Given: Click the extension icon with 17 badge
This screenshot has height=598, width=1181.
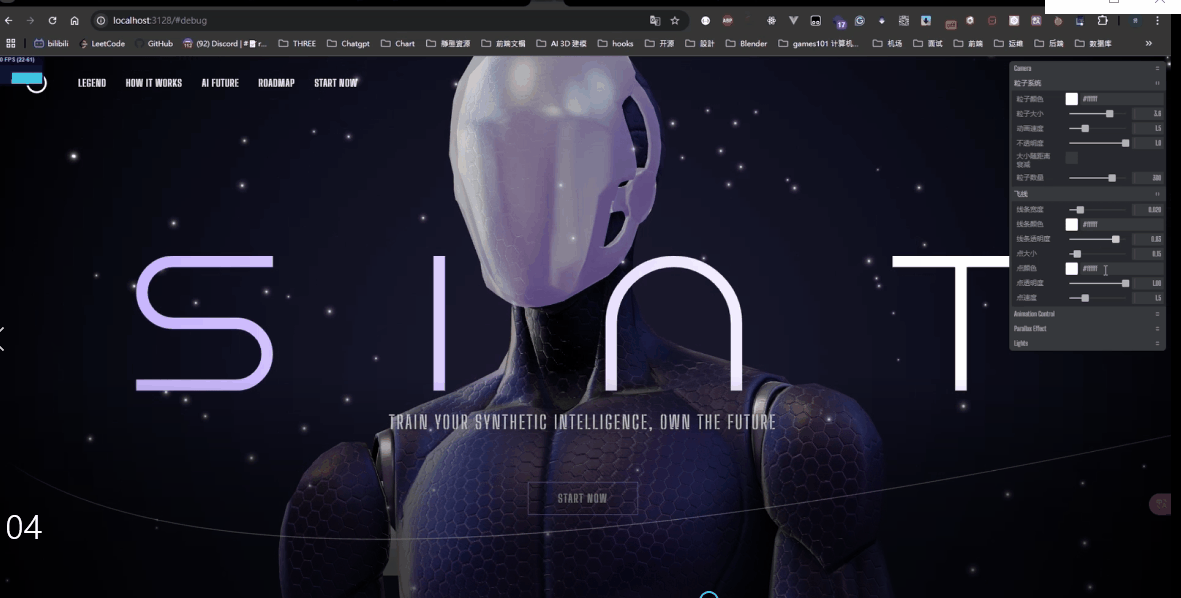Looking at the screenshot, I should pos(840,22).
